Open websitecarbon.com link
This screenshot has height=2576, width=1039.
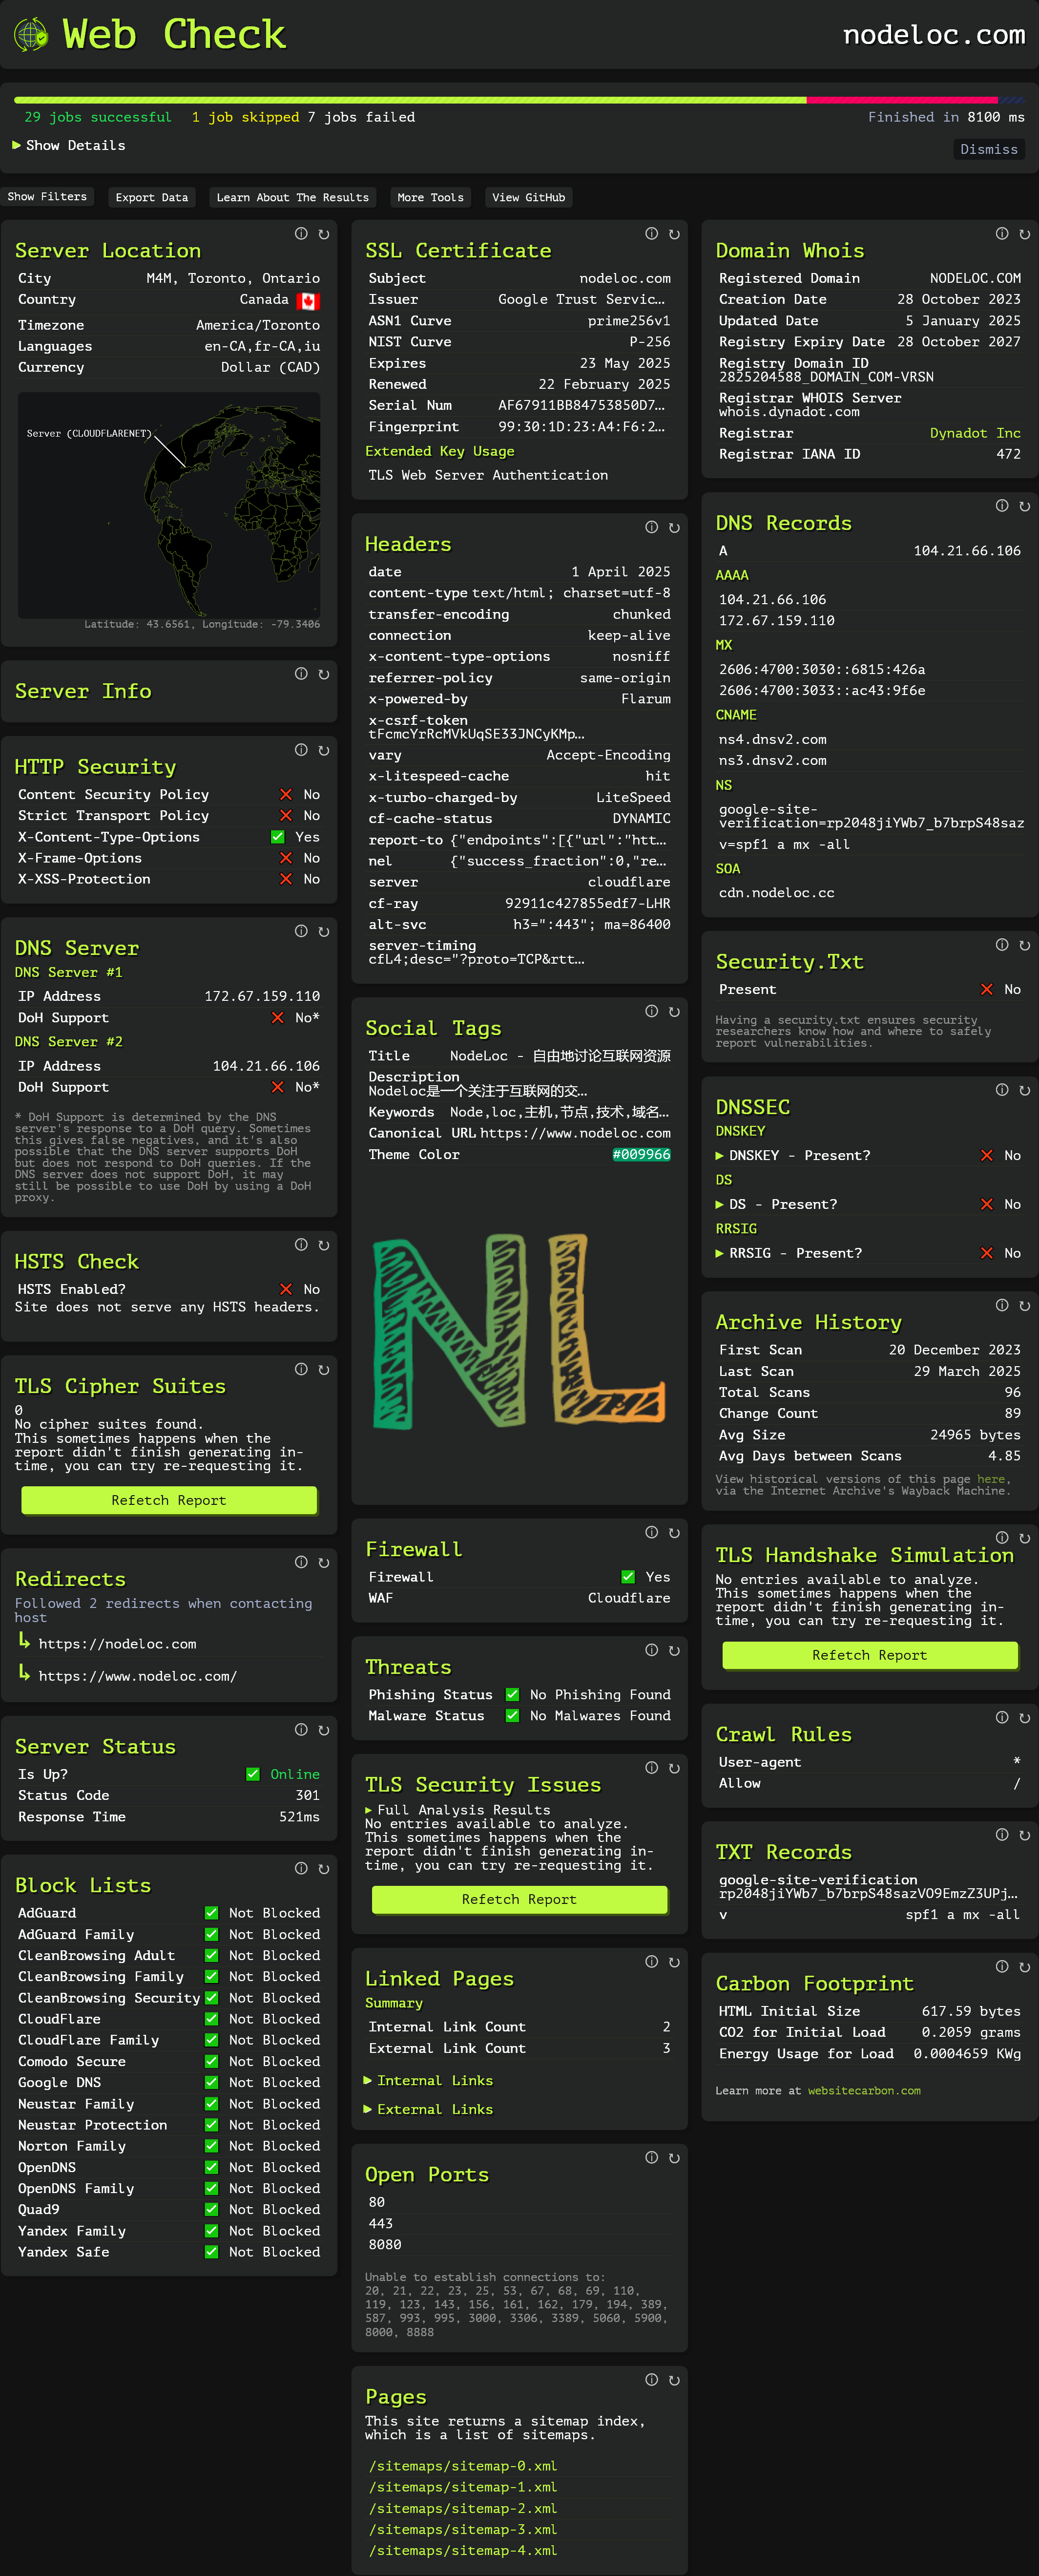tap(864, 2090)
